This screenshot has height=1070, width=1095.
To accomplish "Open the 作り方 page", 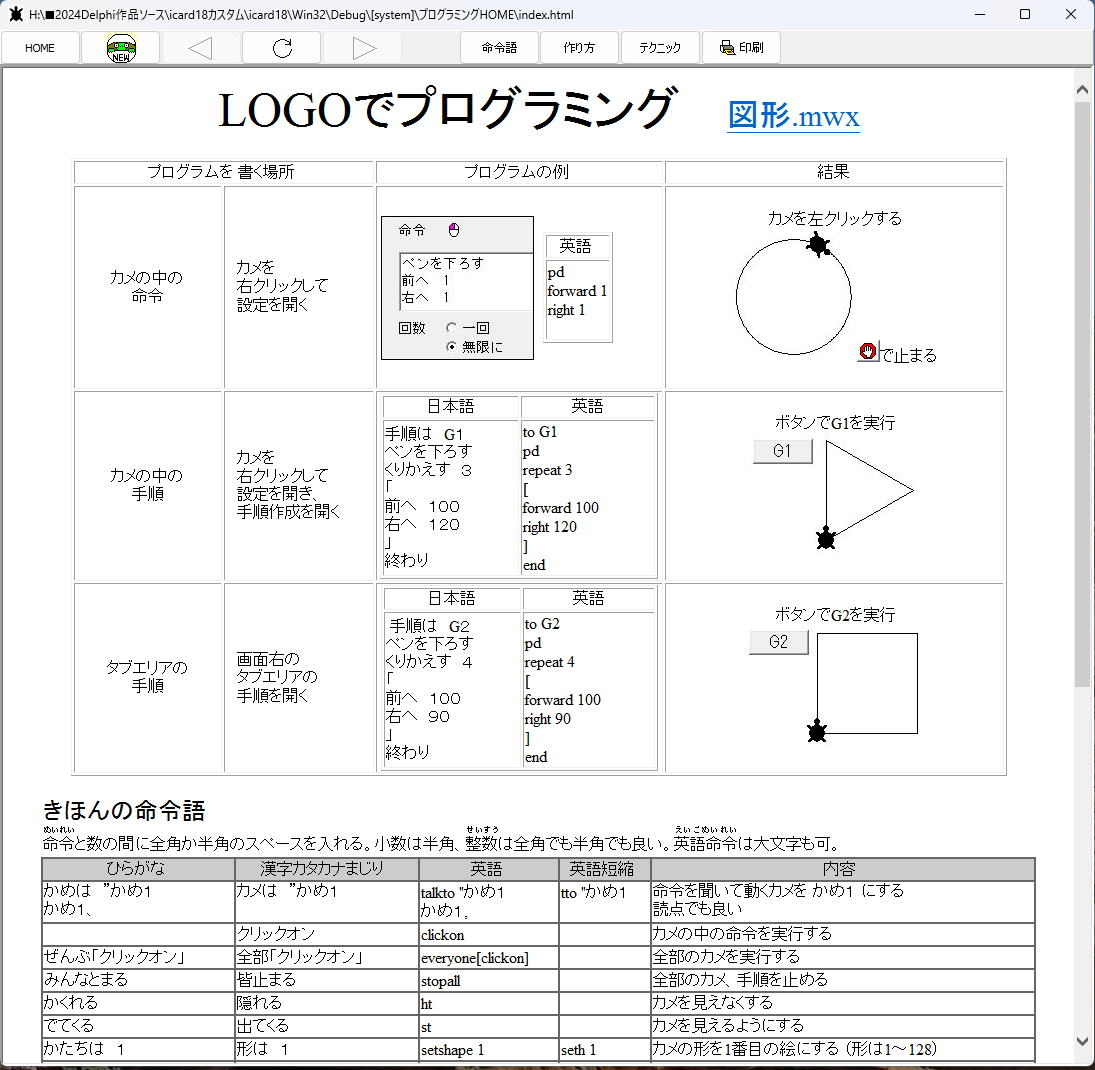I will tap(580, 48).
